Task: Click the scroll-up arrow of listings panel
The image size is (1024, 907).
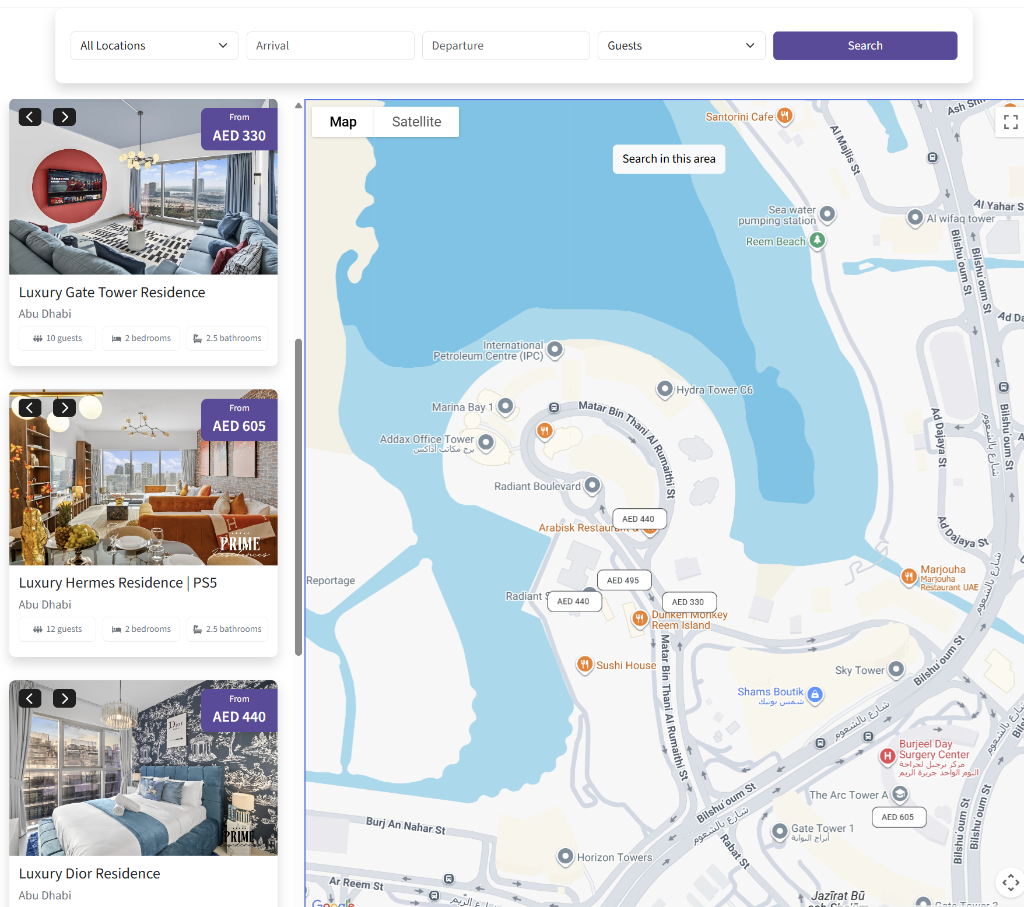Action: point(298,105)
